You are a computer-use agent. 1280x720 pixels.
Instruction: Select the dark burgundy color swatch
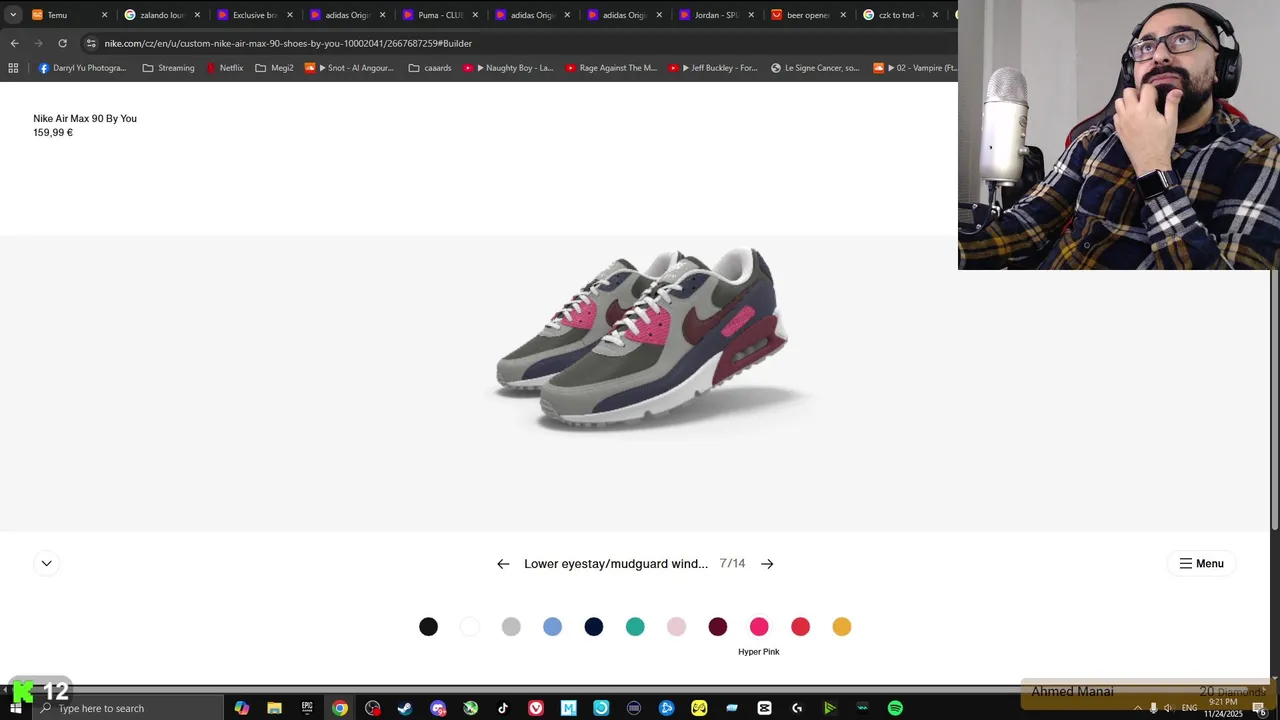click(x=718, y=626)
